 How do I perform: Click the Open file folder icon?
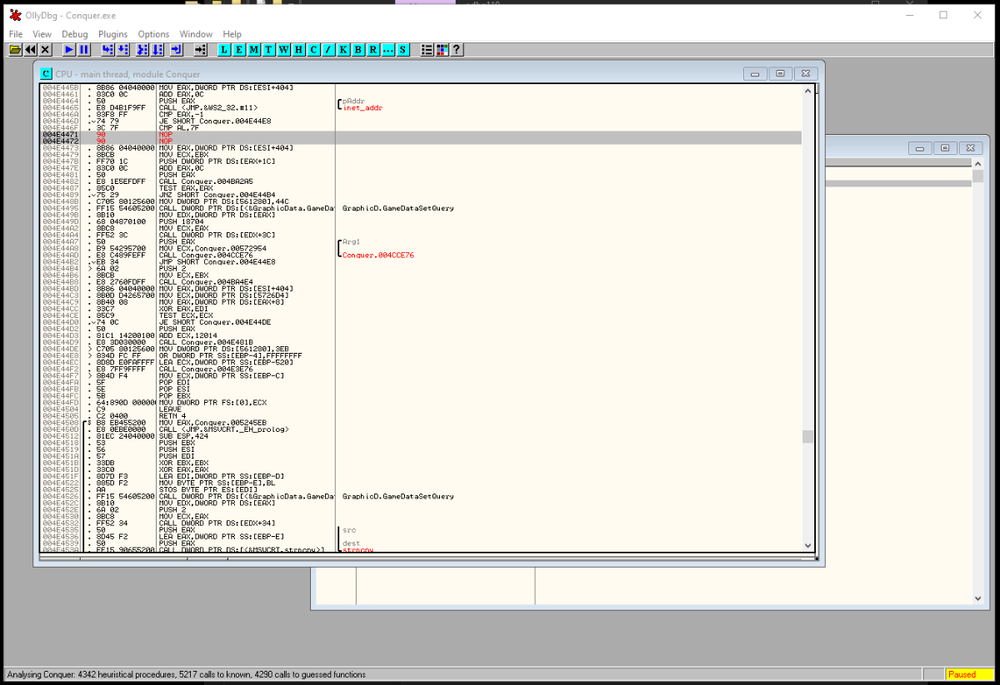15,49
